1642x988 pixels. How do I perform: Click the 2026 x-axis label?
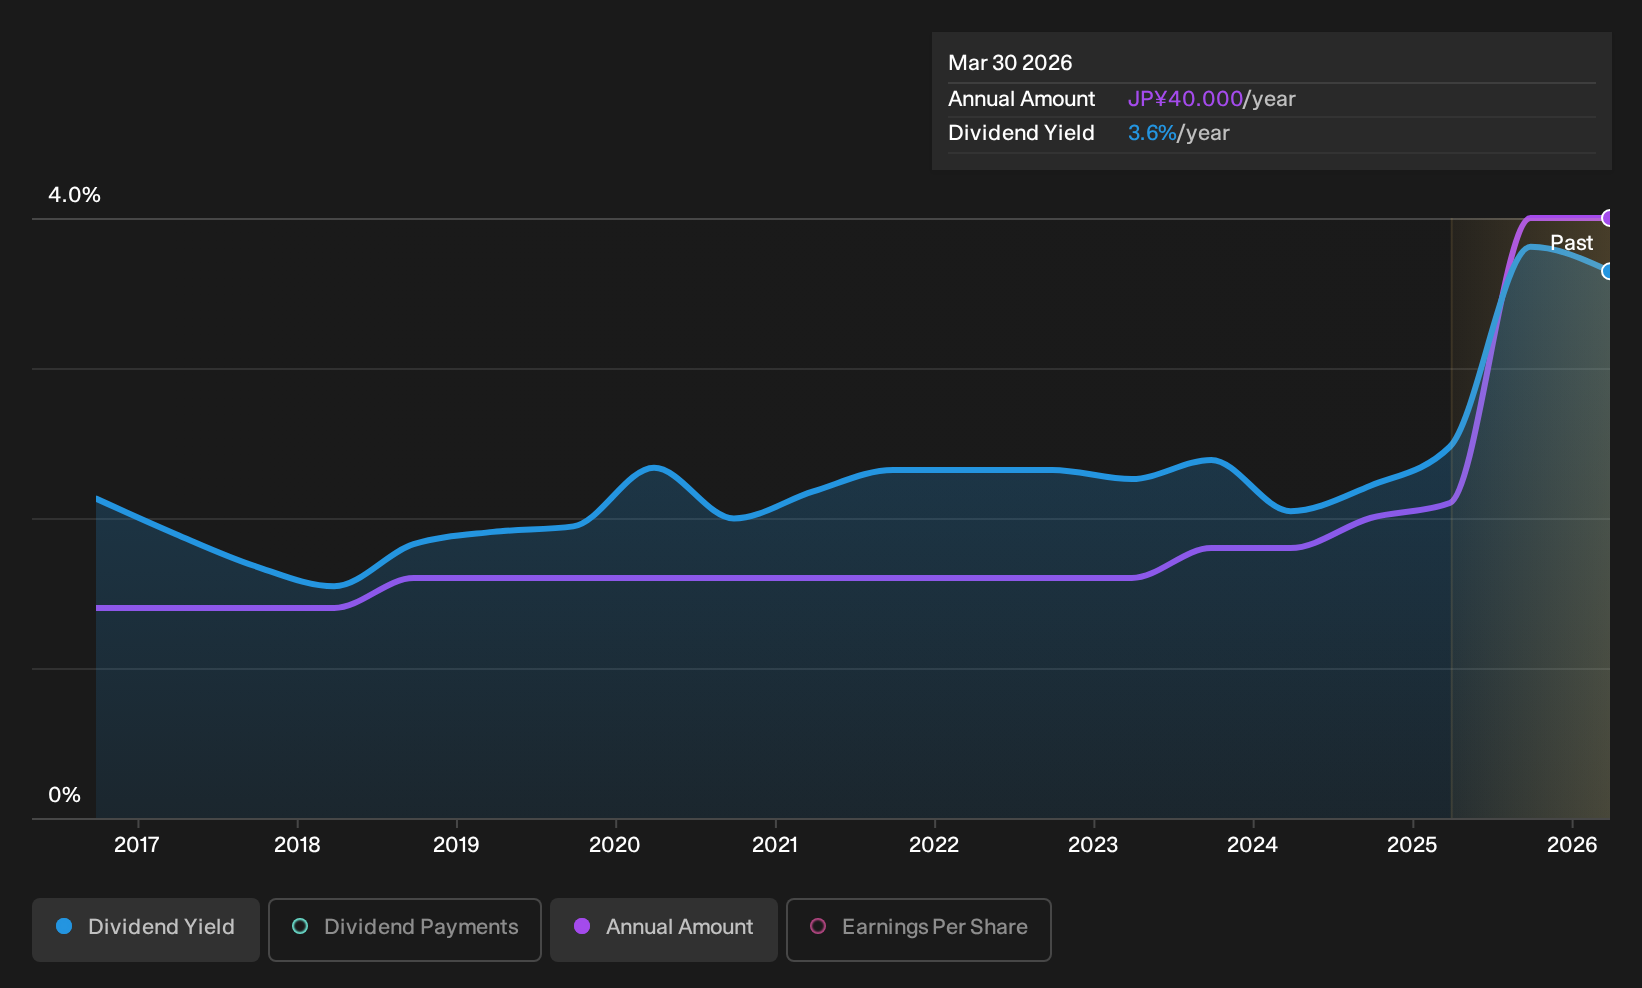coord(1572,845)
